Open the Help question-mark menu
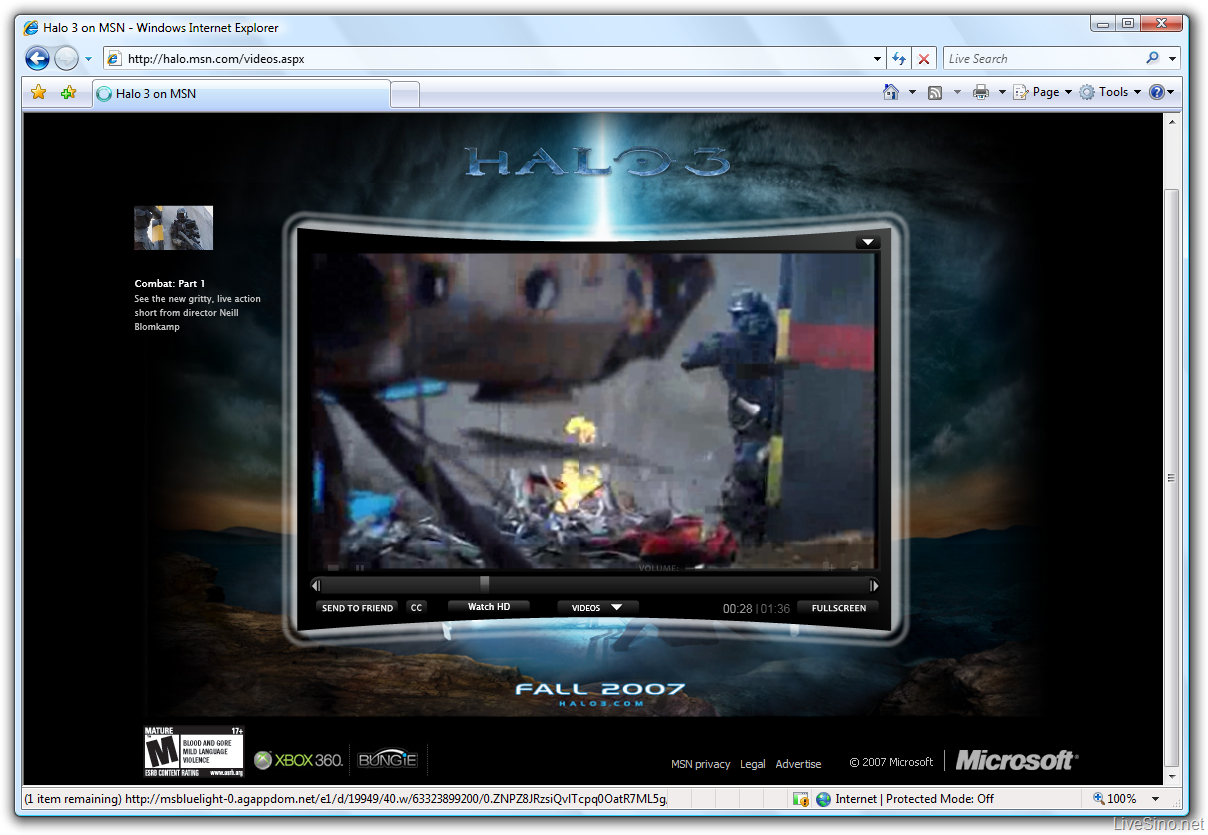This screenshot has width=1208, height=835. (x=1161, y=92)
